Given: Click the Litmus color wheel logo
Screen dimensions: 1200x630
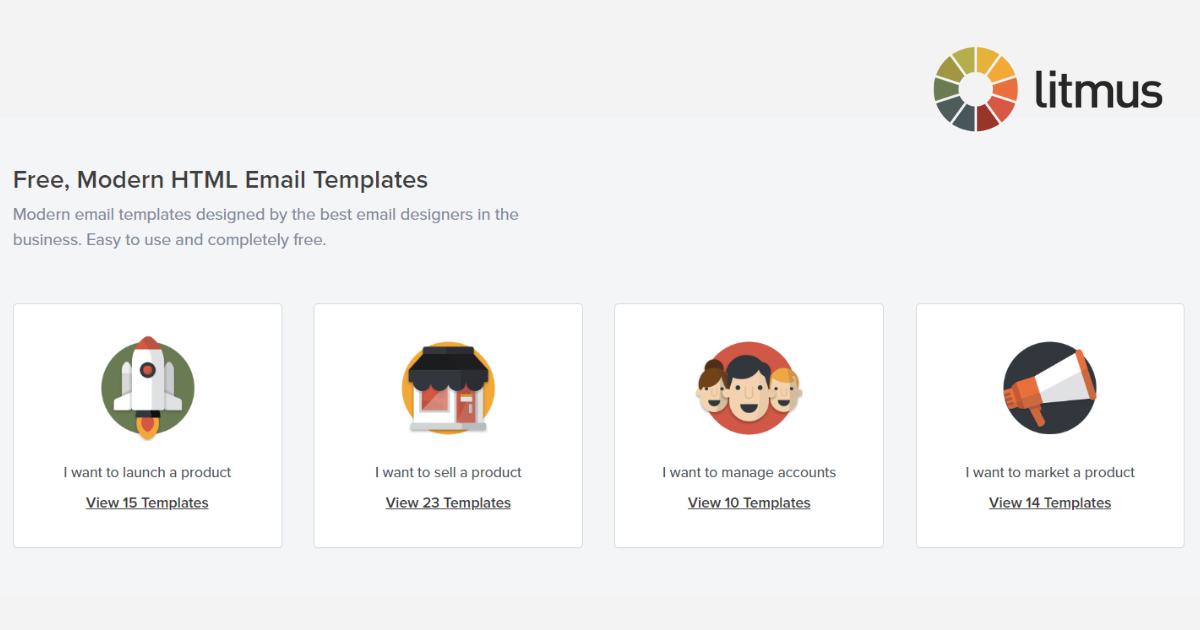Looking at the screenshot, I should [x=976, y=89].
